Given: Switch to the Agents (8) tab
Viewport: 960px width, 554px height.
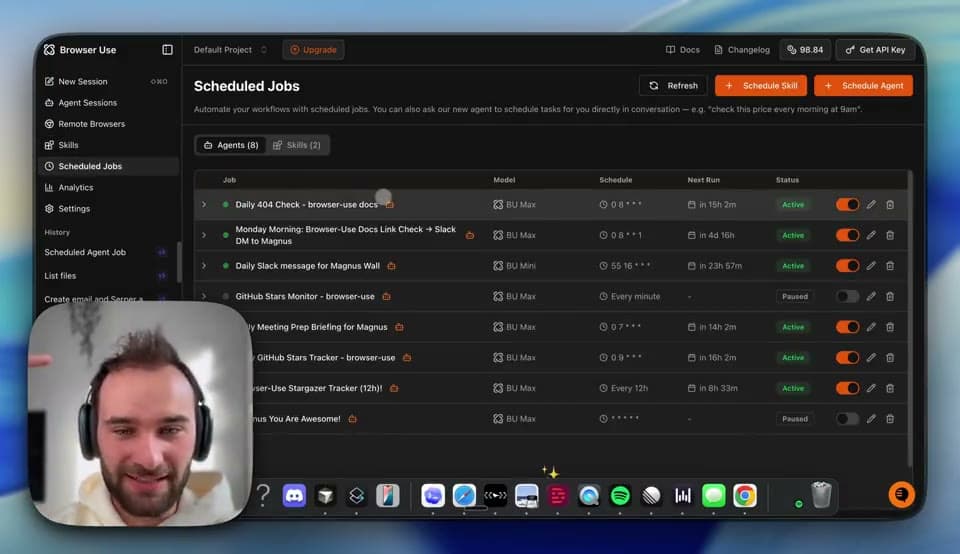Looking at the screenshot, I should pos(231,145).
